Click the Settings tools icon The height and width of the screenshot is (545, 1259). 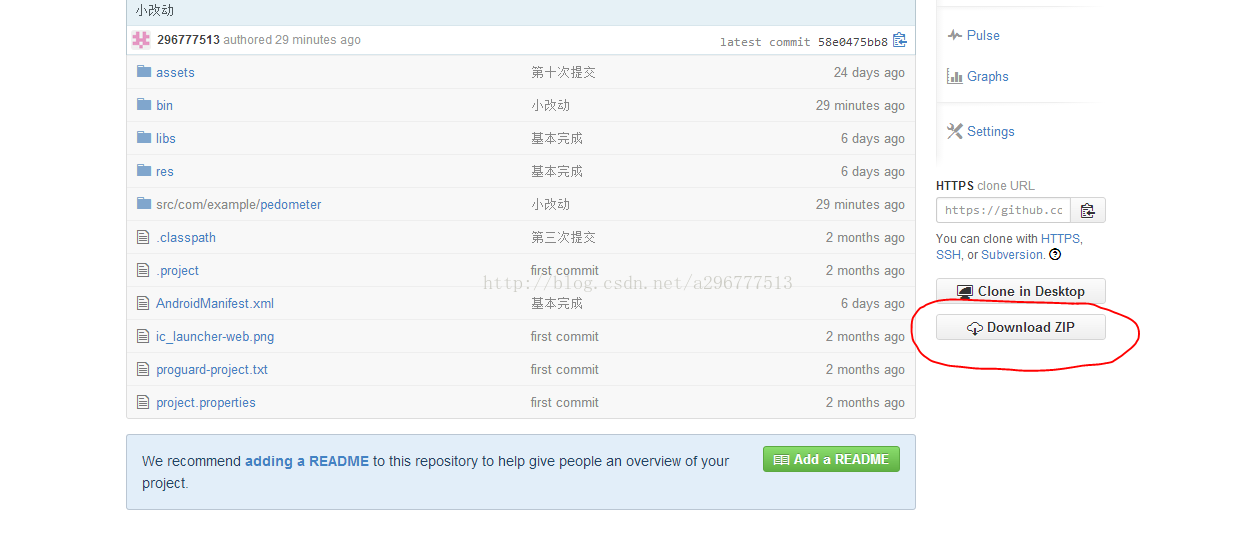pos(955,131)
